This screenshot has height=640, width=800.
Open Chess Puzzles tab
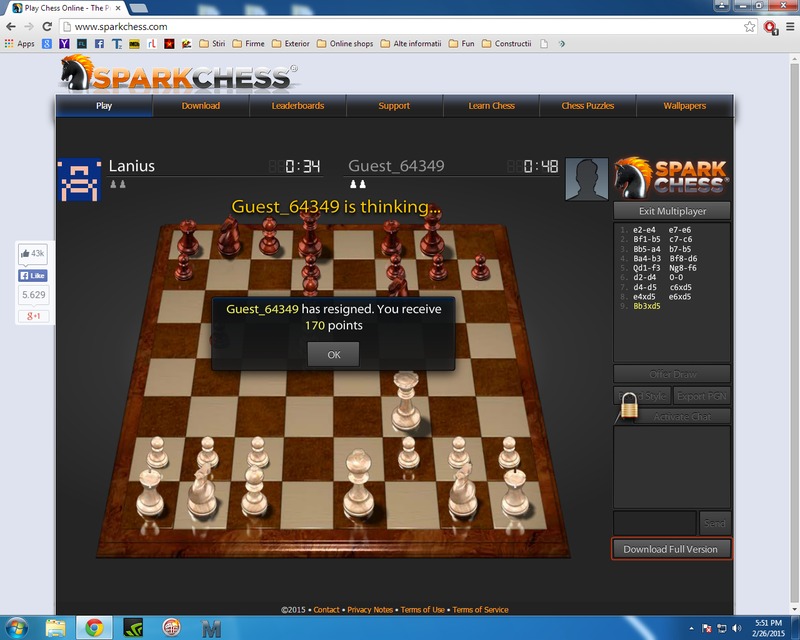[588, 106]
